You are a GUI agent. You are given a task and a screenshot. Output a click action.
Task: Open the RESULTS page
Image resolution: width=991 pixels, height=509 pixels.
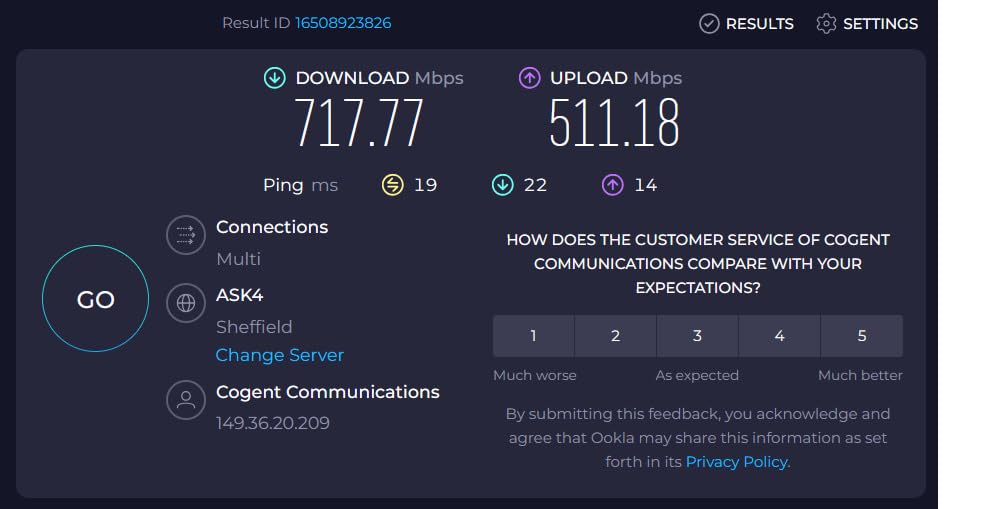746,24
